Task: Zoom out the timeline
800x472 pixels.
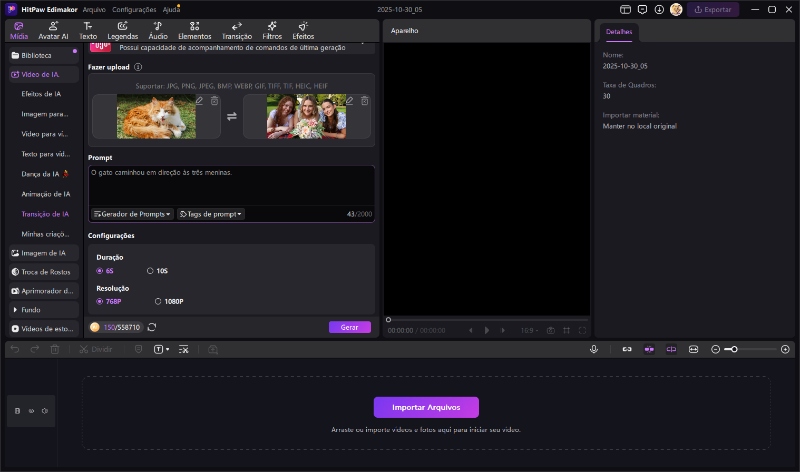Action: 716,350
